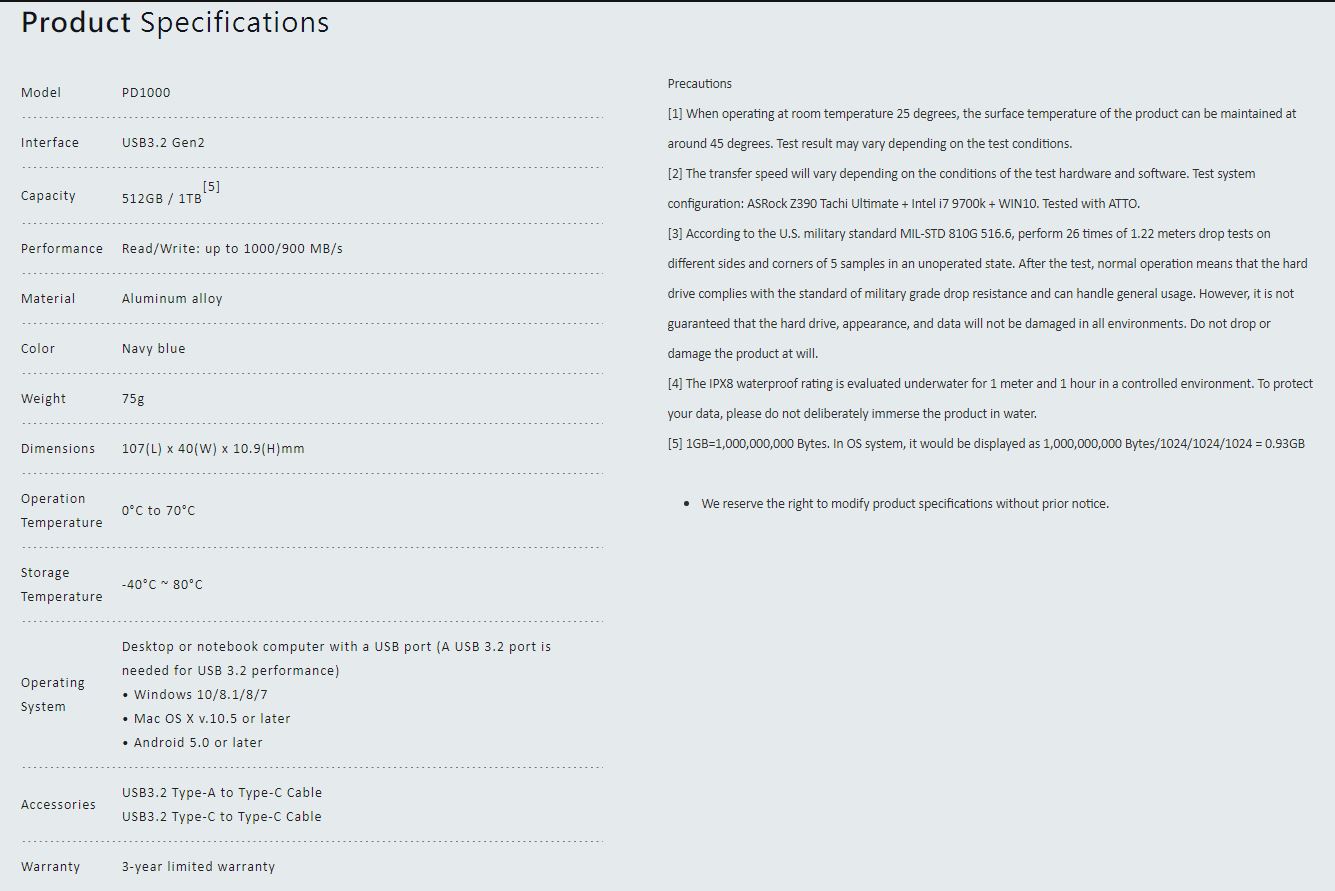Click the 107(L) x 40(W) x 10.9(H)mm dimensions

point(213,449)
